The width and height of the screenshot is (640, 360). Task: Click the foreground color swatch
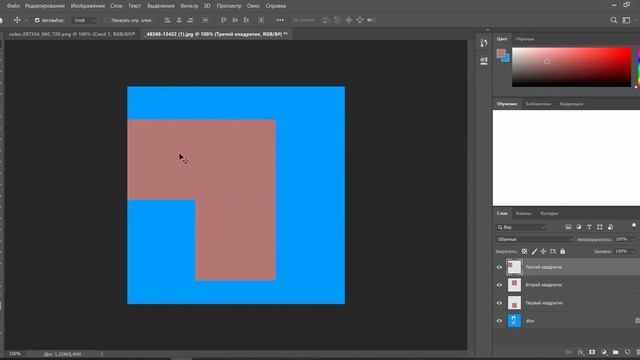click(501, 53)
